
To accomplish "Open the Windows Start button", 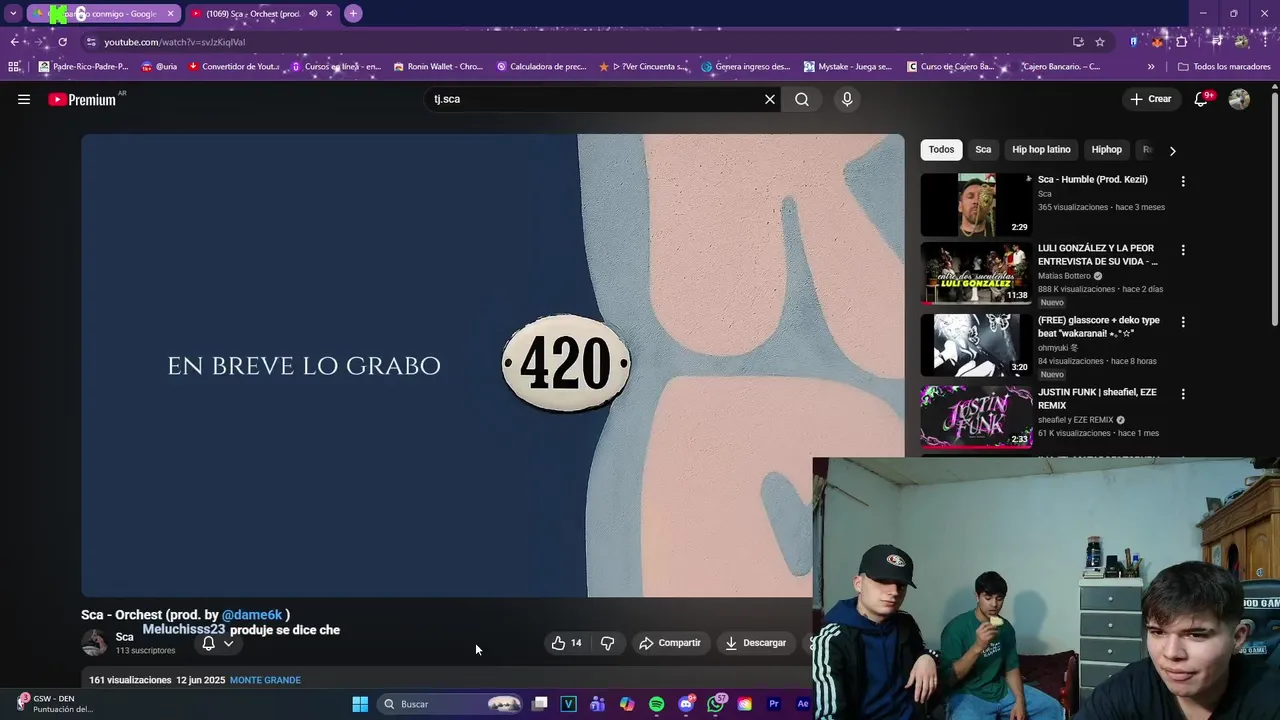I will [x=360, y=704].
